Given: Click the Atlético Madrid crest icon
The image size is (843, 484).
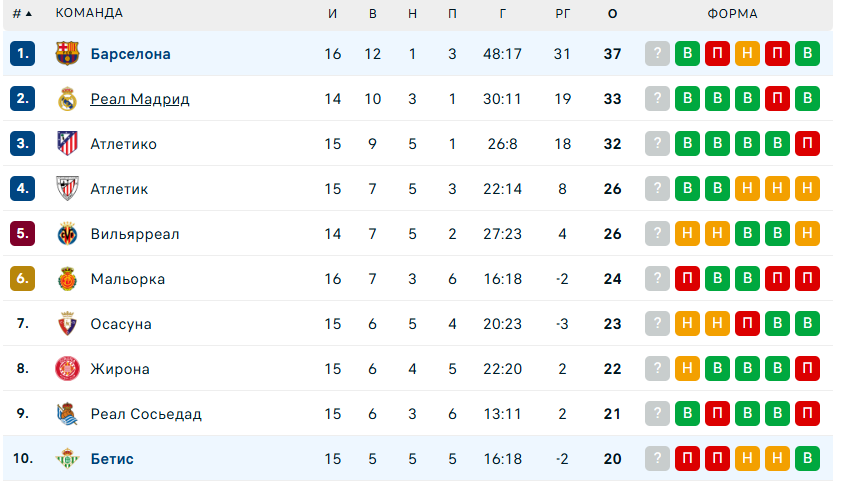Looking at the screenshot, I should click(67, 144).
